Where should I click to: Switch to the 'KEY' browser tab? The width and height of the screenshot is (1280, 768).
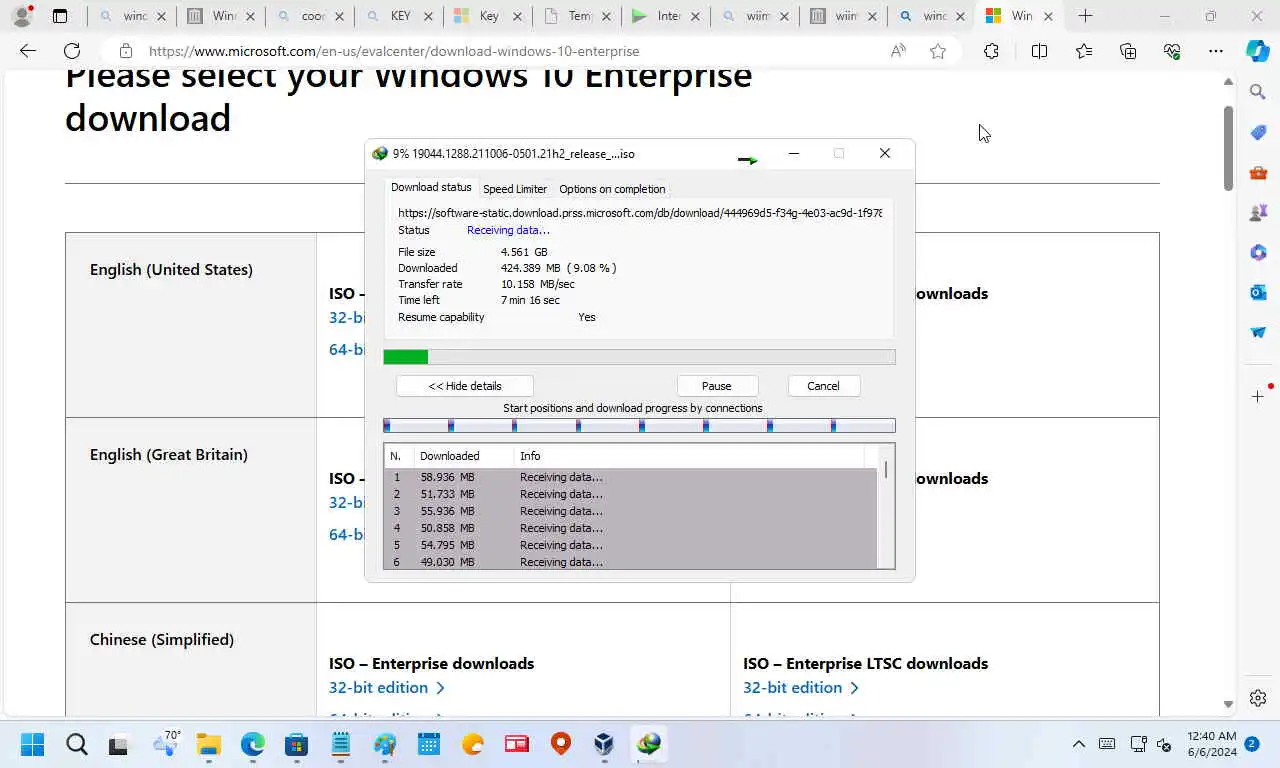[x=400, y=16]
